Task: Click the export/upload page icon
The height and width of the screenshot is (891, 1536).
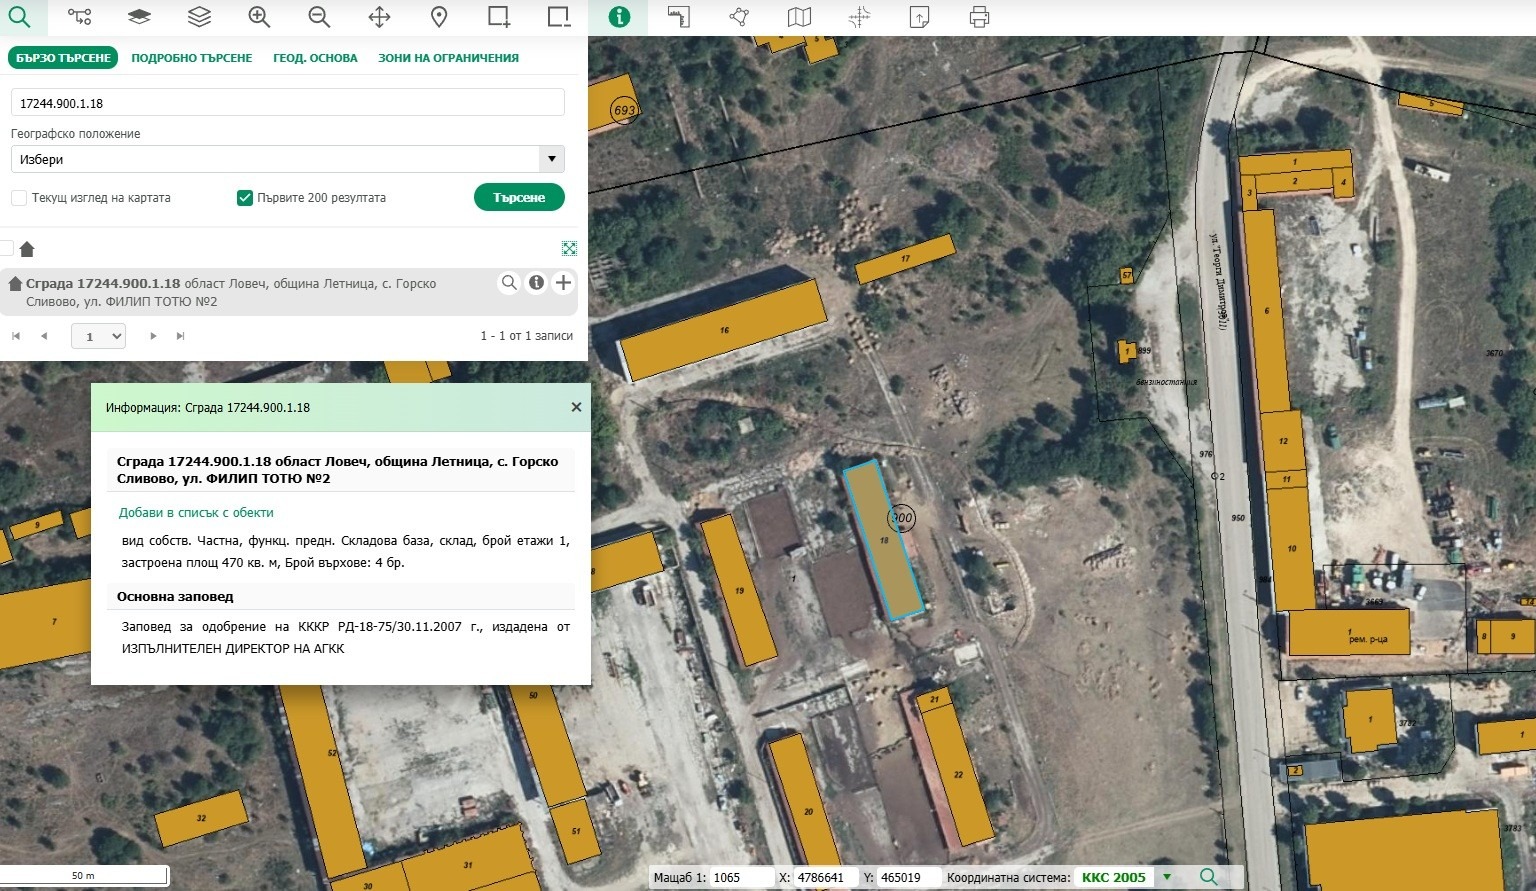Action: (919, 17)
